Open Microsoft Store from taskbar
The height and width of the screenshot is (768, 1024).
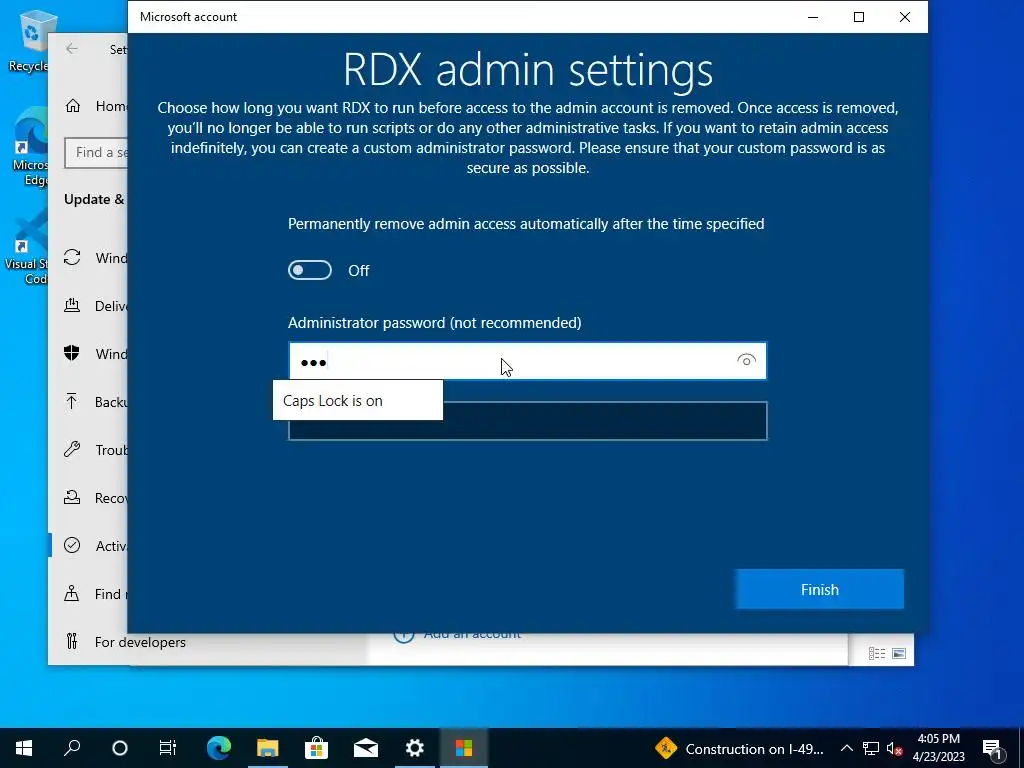tap(317, 748)
